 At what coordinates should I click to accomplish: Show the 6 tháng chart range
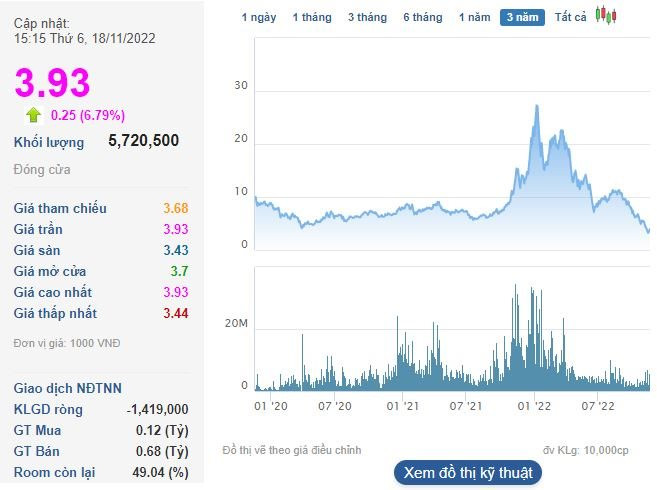[x=422, y=17]
